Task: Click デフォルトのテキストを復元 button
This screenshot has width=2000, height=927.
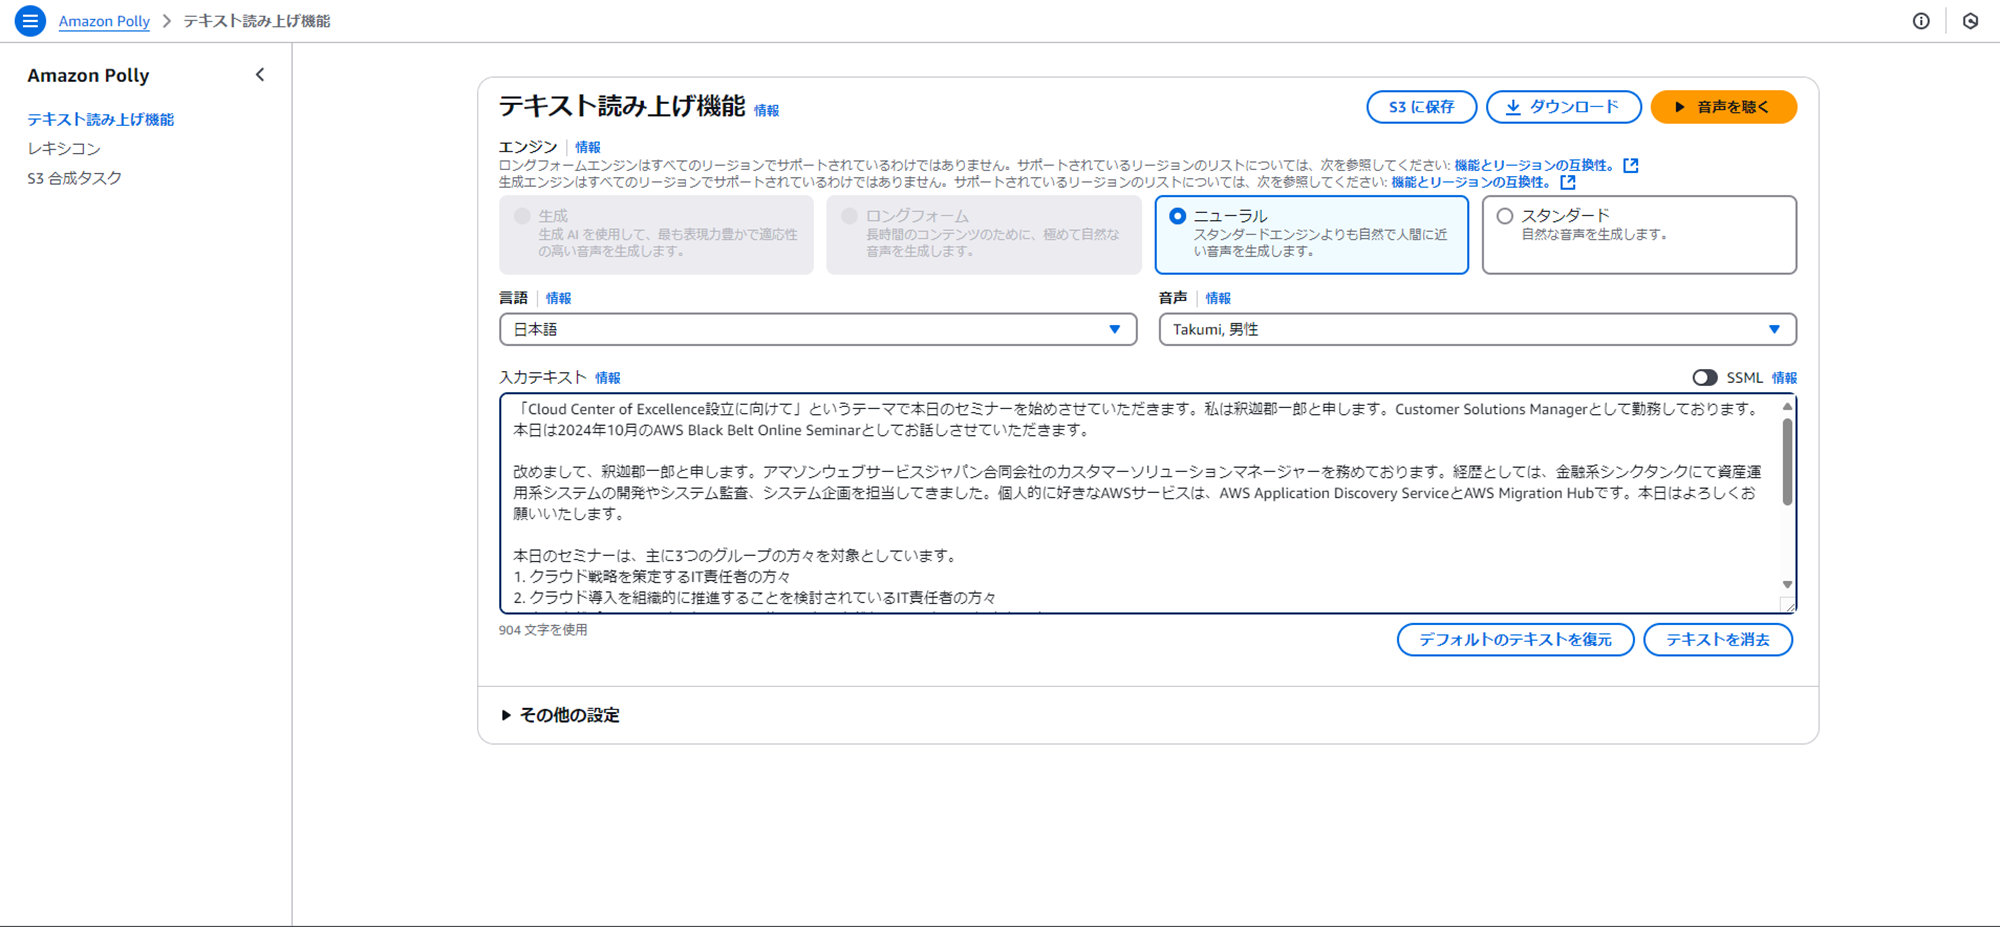Action: pyautogui.click(x=1515, y=640)
